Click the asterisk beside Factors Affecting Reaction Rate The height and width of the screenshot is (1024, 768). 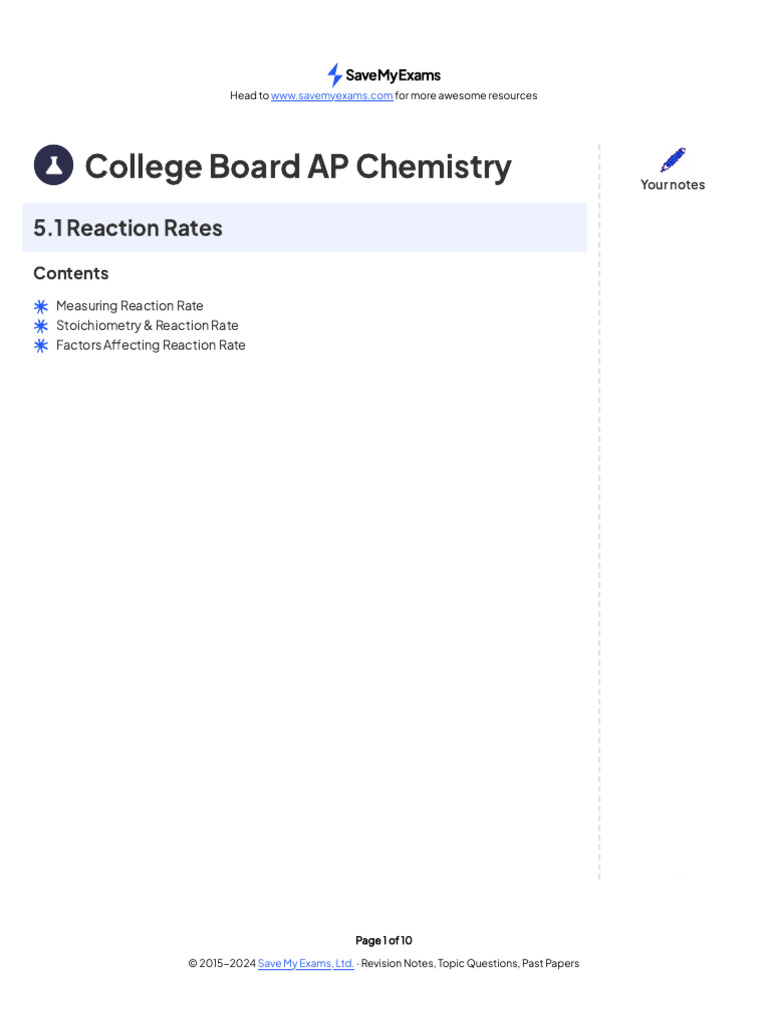coord(41,345)
